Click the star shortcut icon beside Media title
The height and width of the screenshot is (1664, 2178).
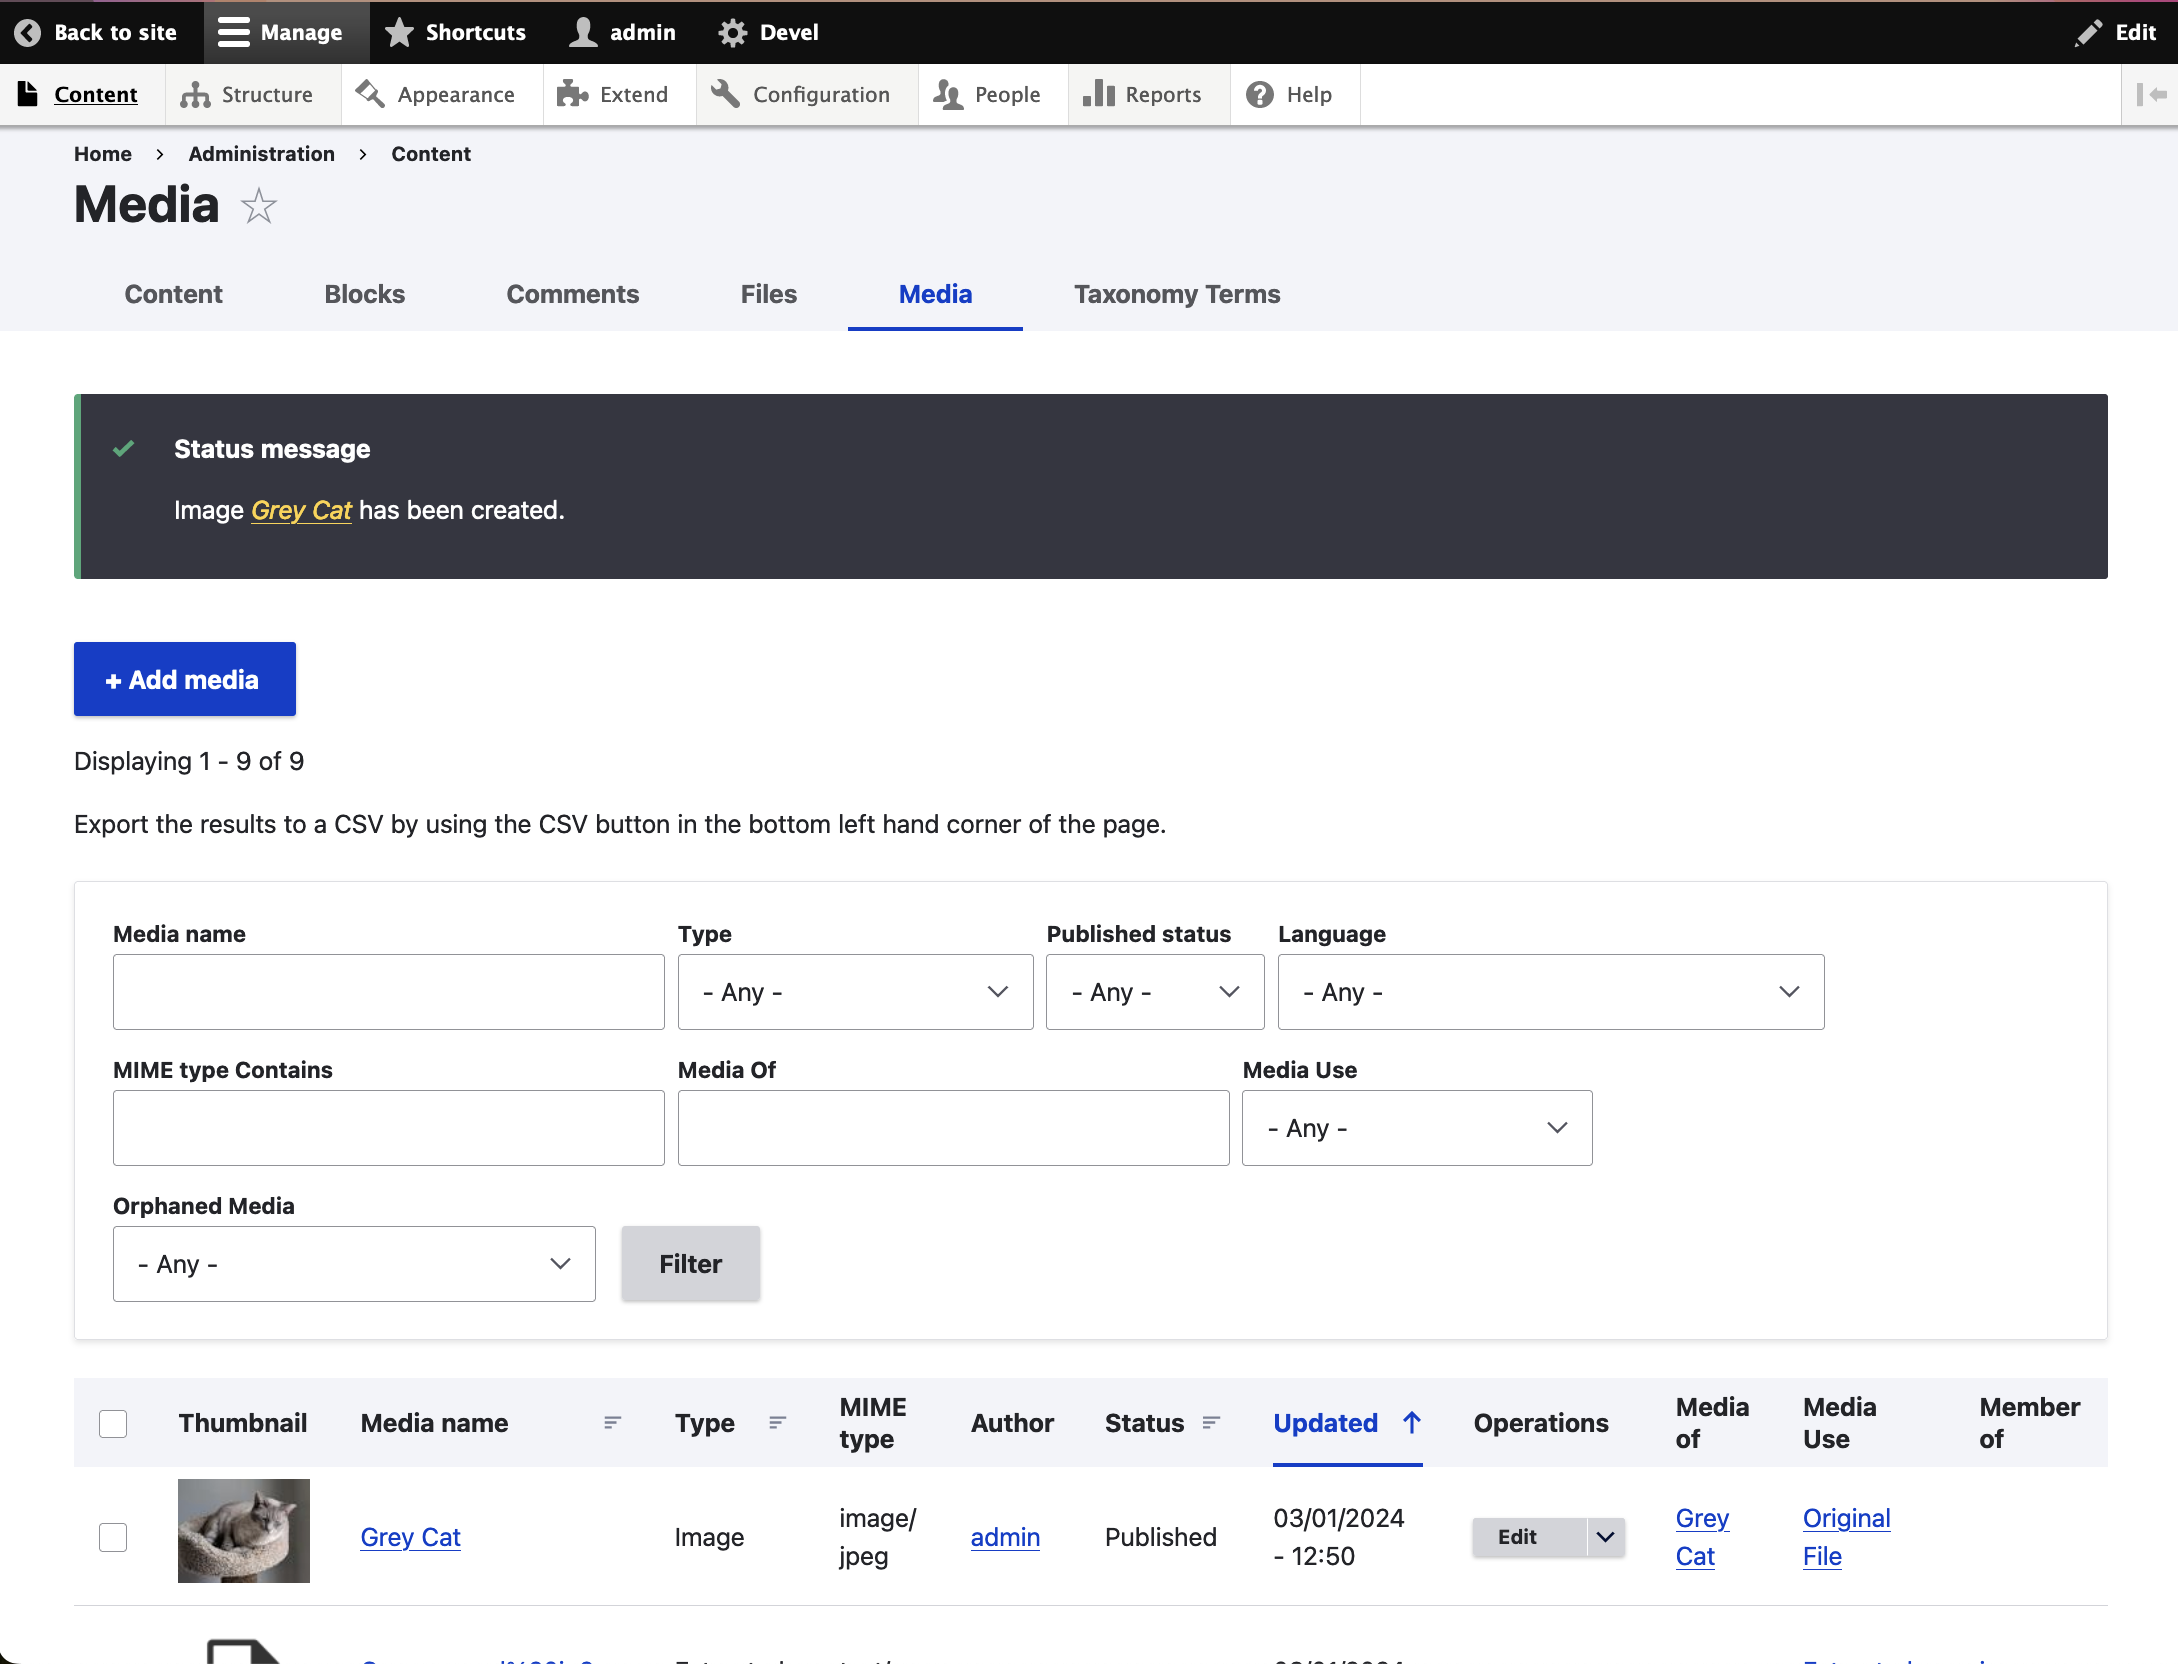coord(259,207)
